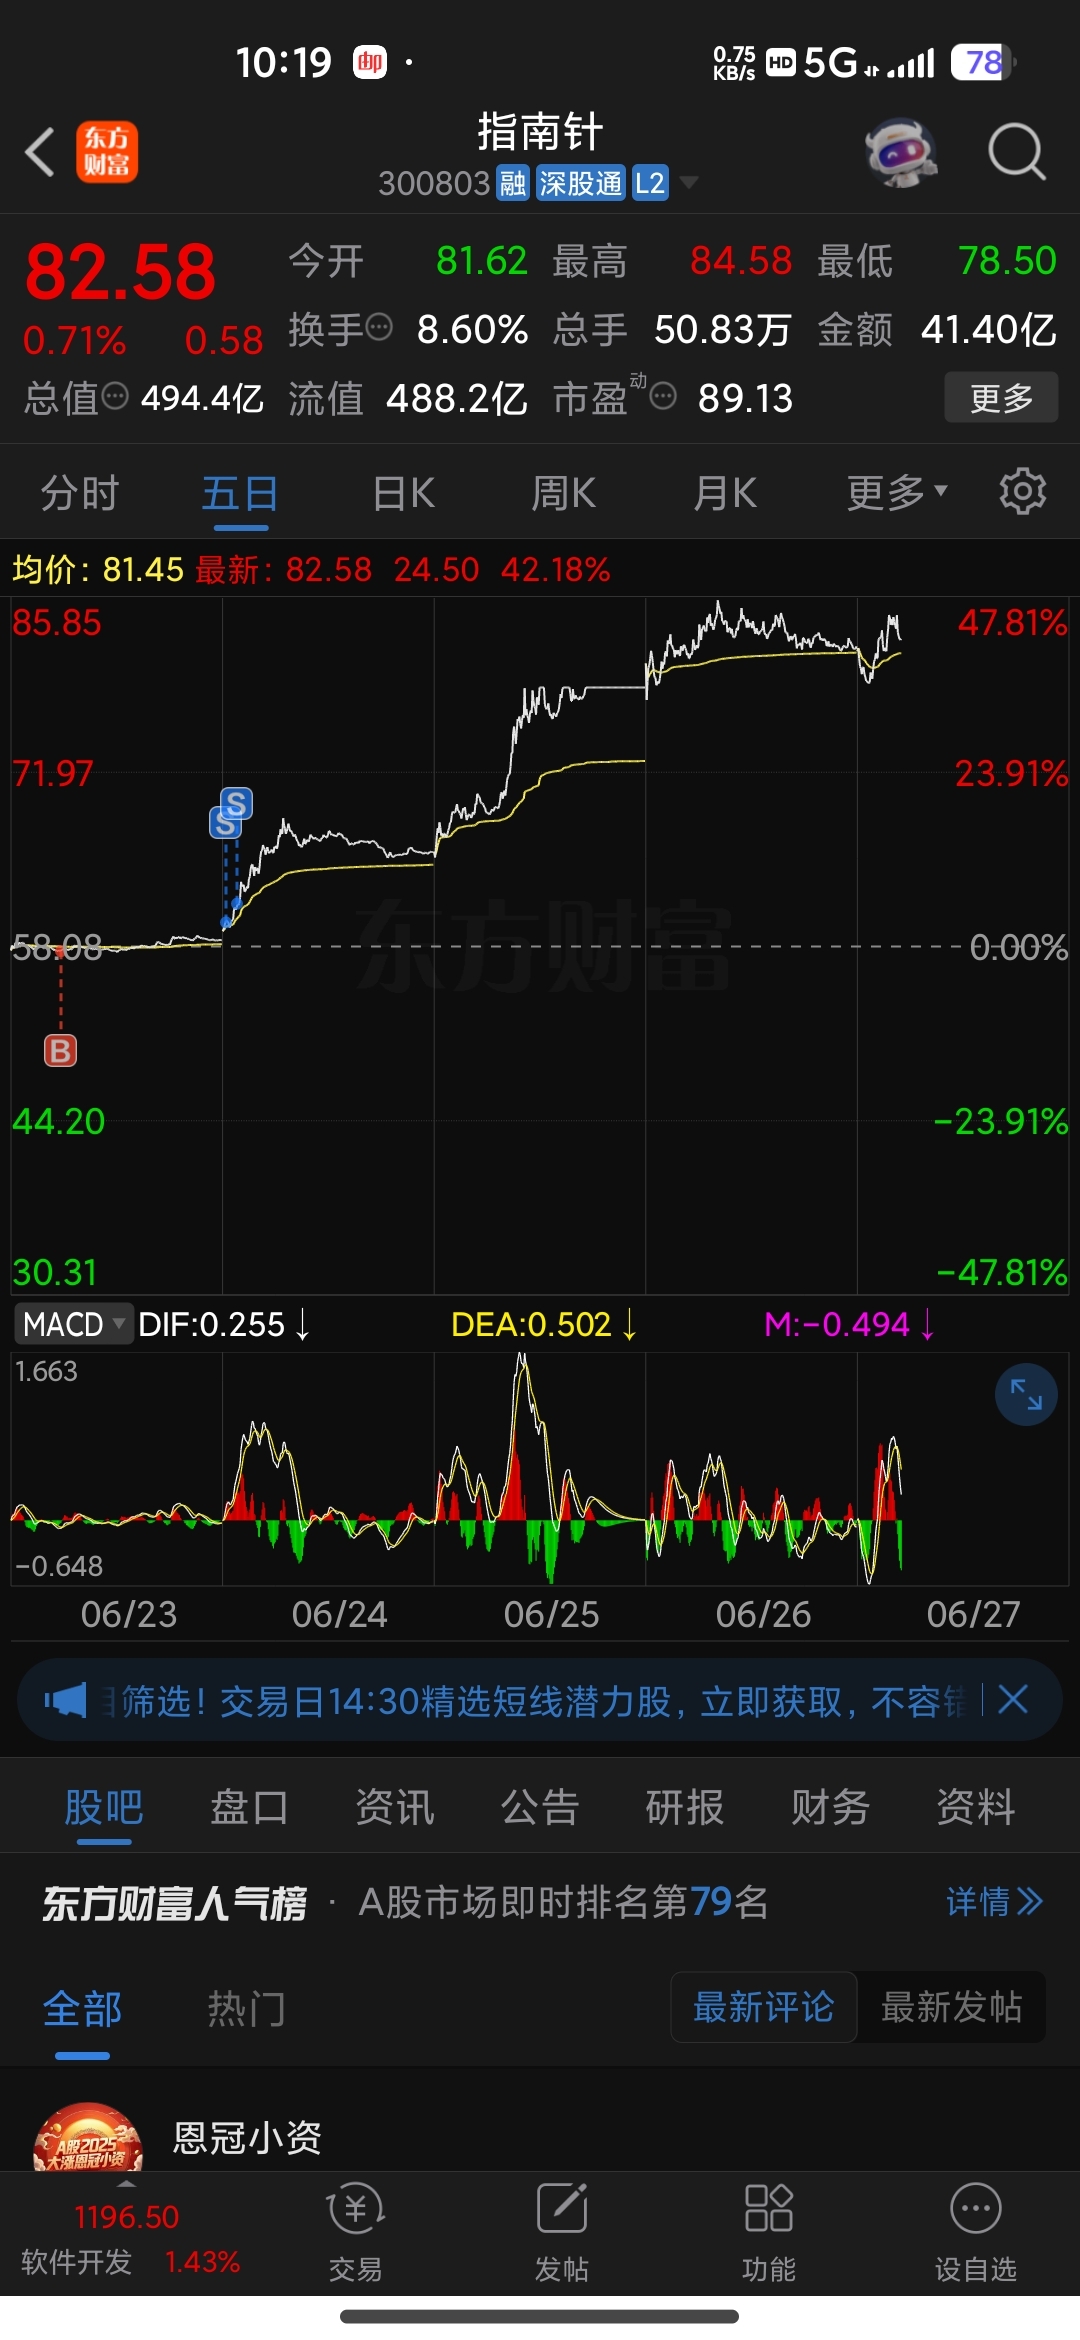Tap the M:-0.494 value
The image size is (1080, 2340).
tap(837, 1324)
